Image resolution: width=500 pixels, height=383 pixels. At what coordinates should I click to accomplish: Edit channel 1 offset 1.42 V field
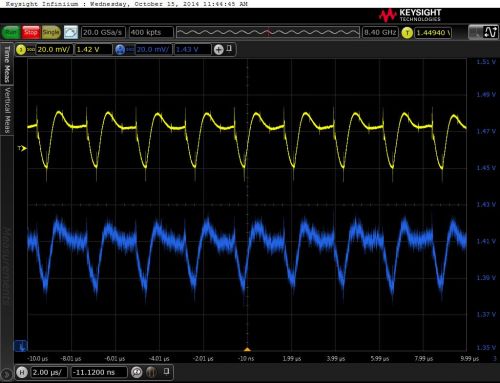(x=93, y=50)
